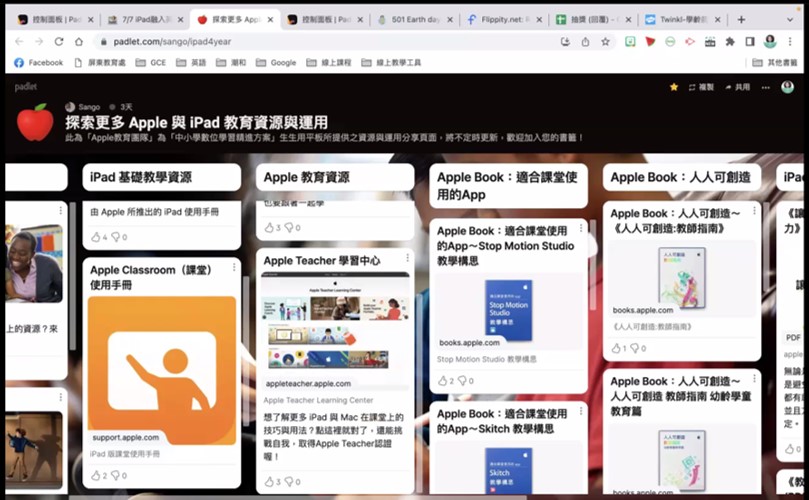
Task: Bookmark this page with the star icon
Action: pos(605,42)
